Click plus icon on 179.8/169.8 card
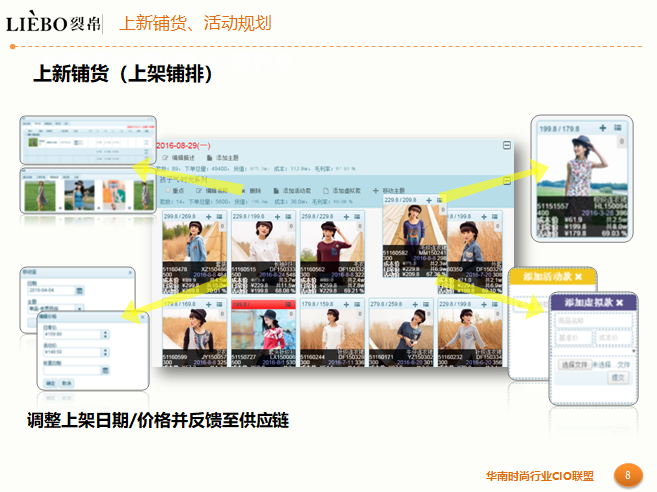Viewport: 657px width, 492px height. click(x=209, y=304)
